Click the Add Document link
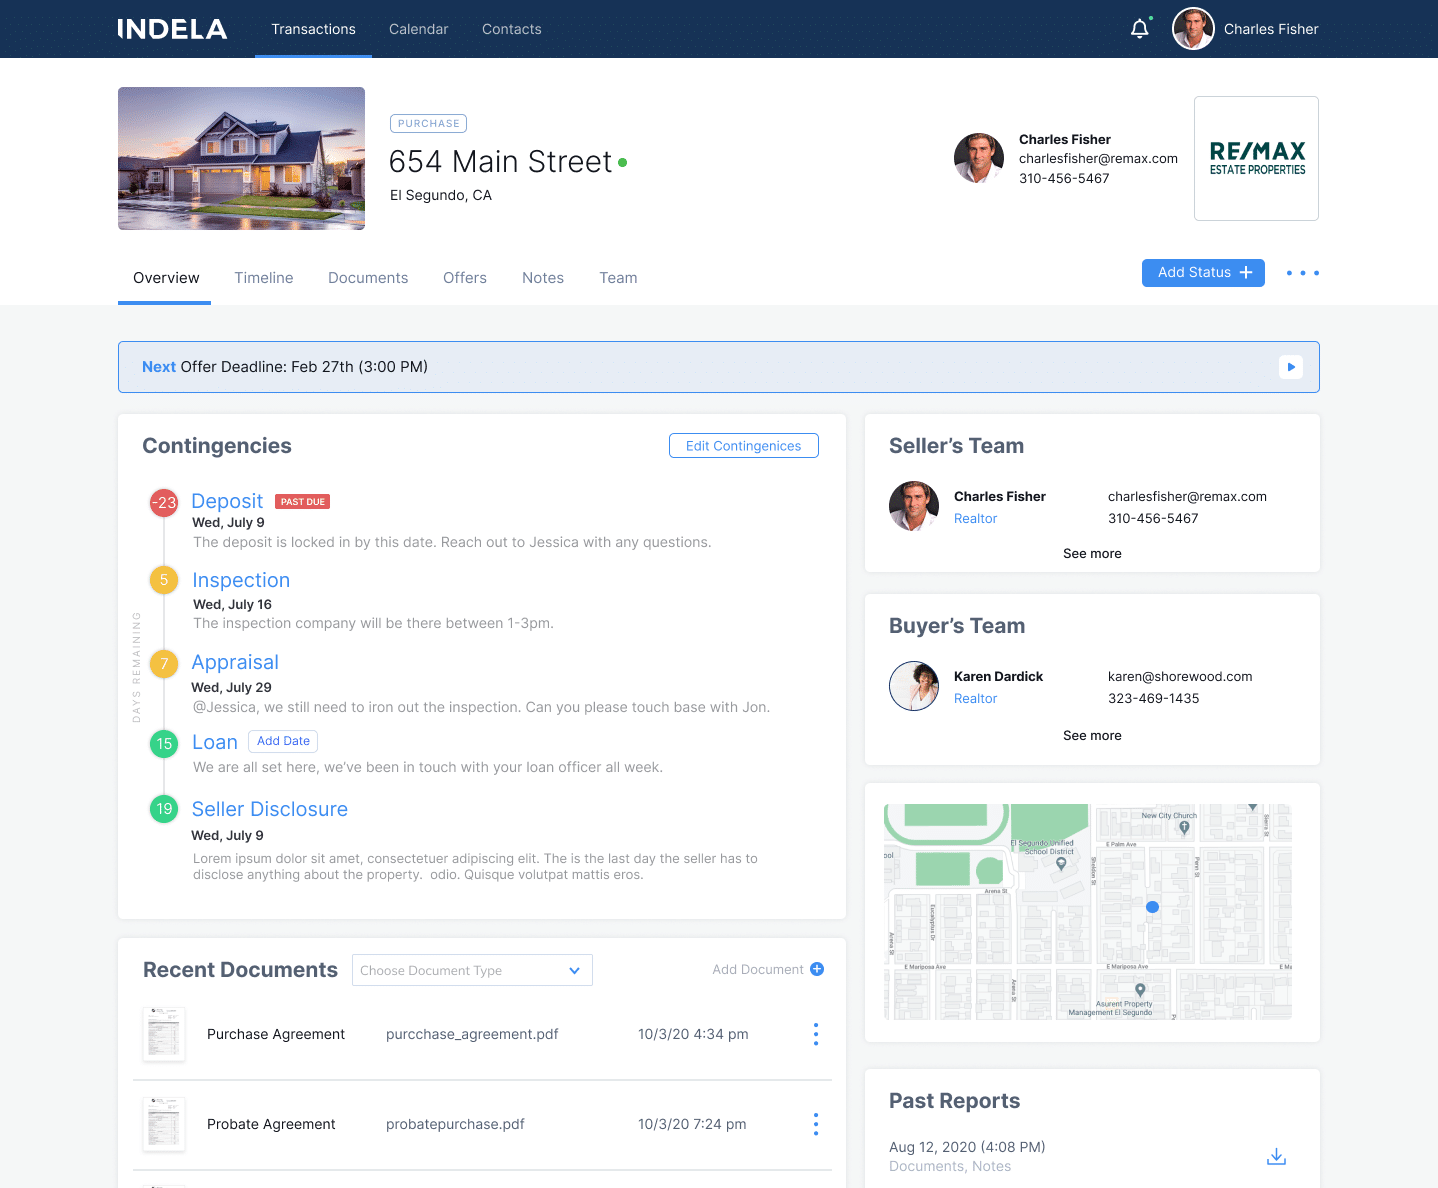This screenshot has height=1188, width=1438. click(758, 969)
